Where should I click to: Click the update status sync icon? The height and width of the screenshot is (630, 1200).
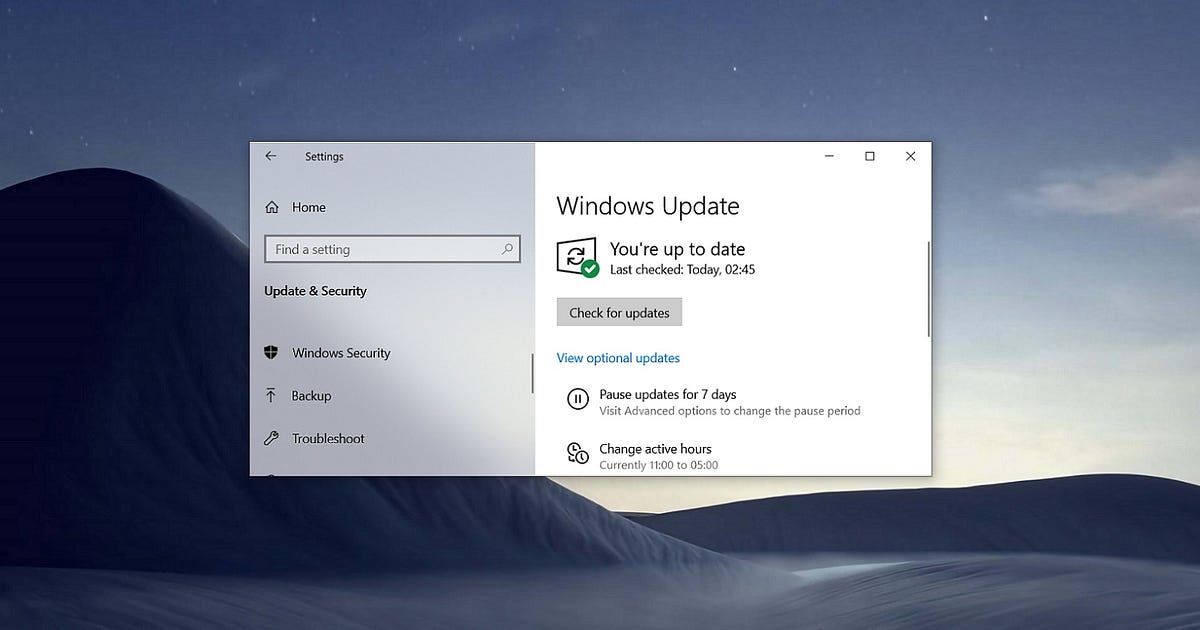click(577, 258)
